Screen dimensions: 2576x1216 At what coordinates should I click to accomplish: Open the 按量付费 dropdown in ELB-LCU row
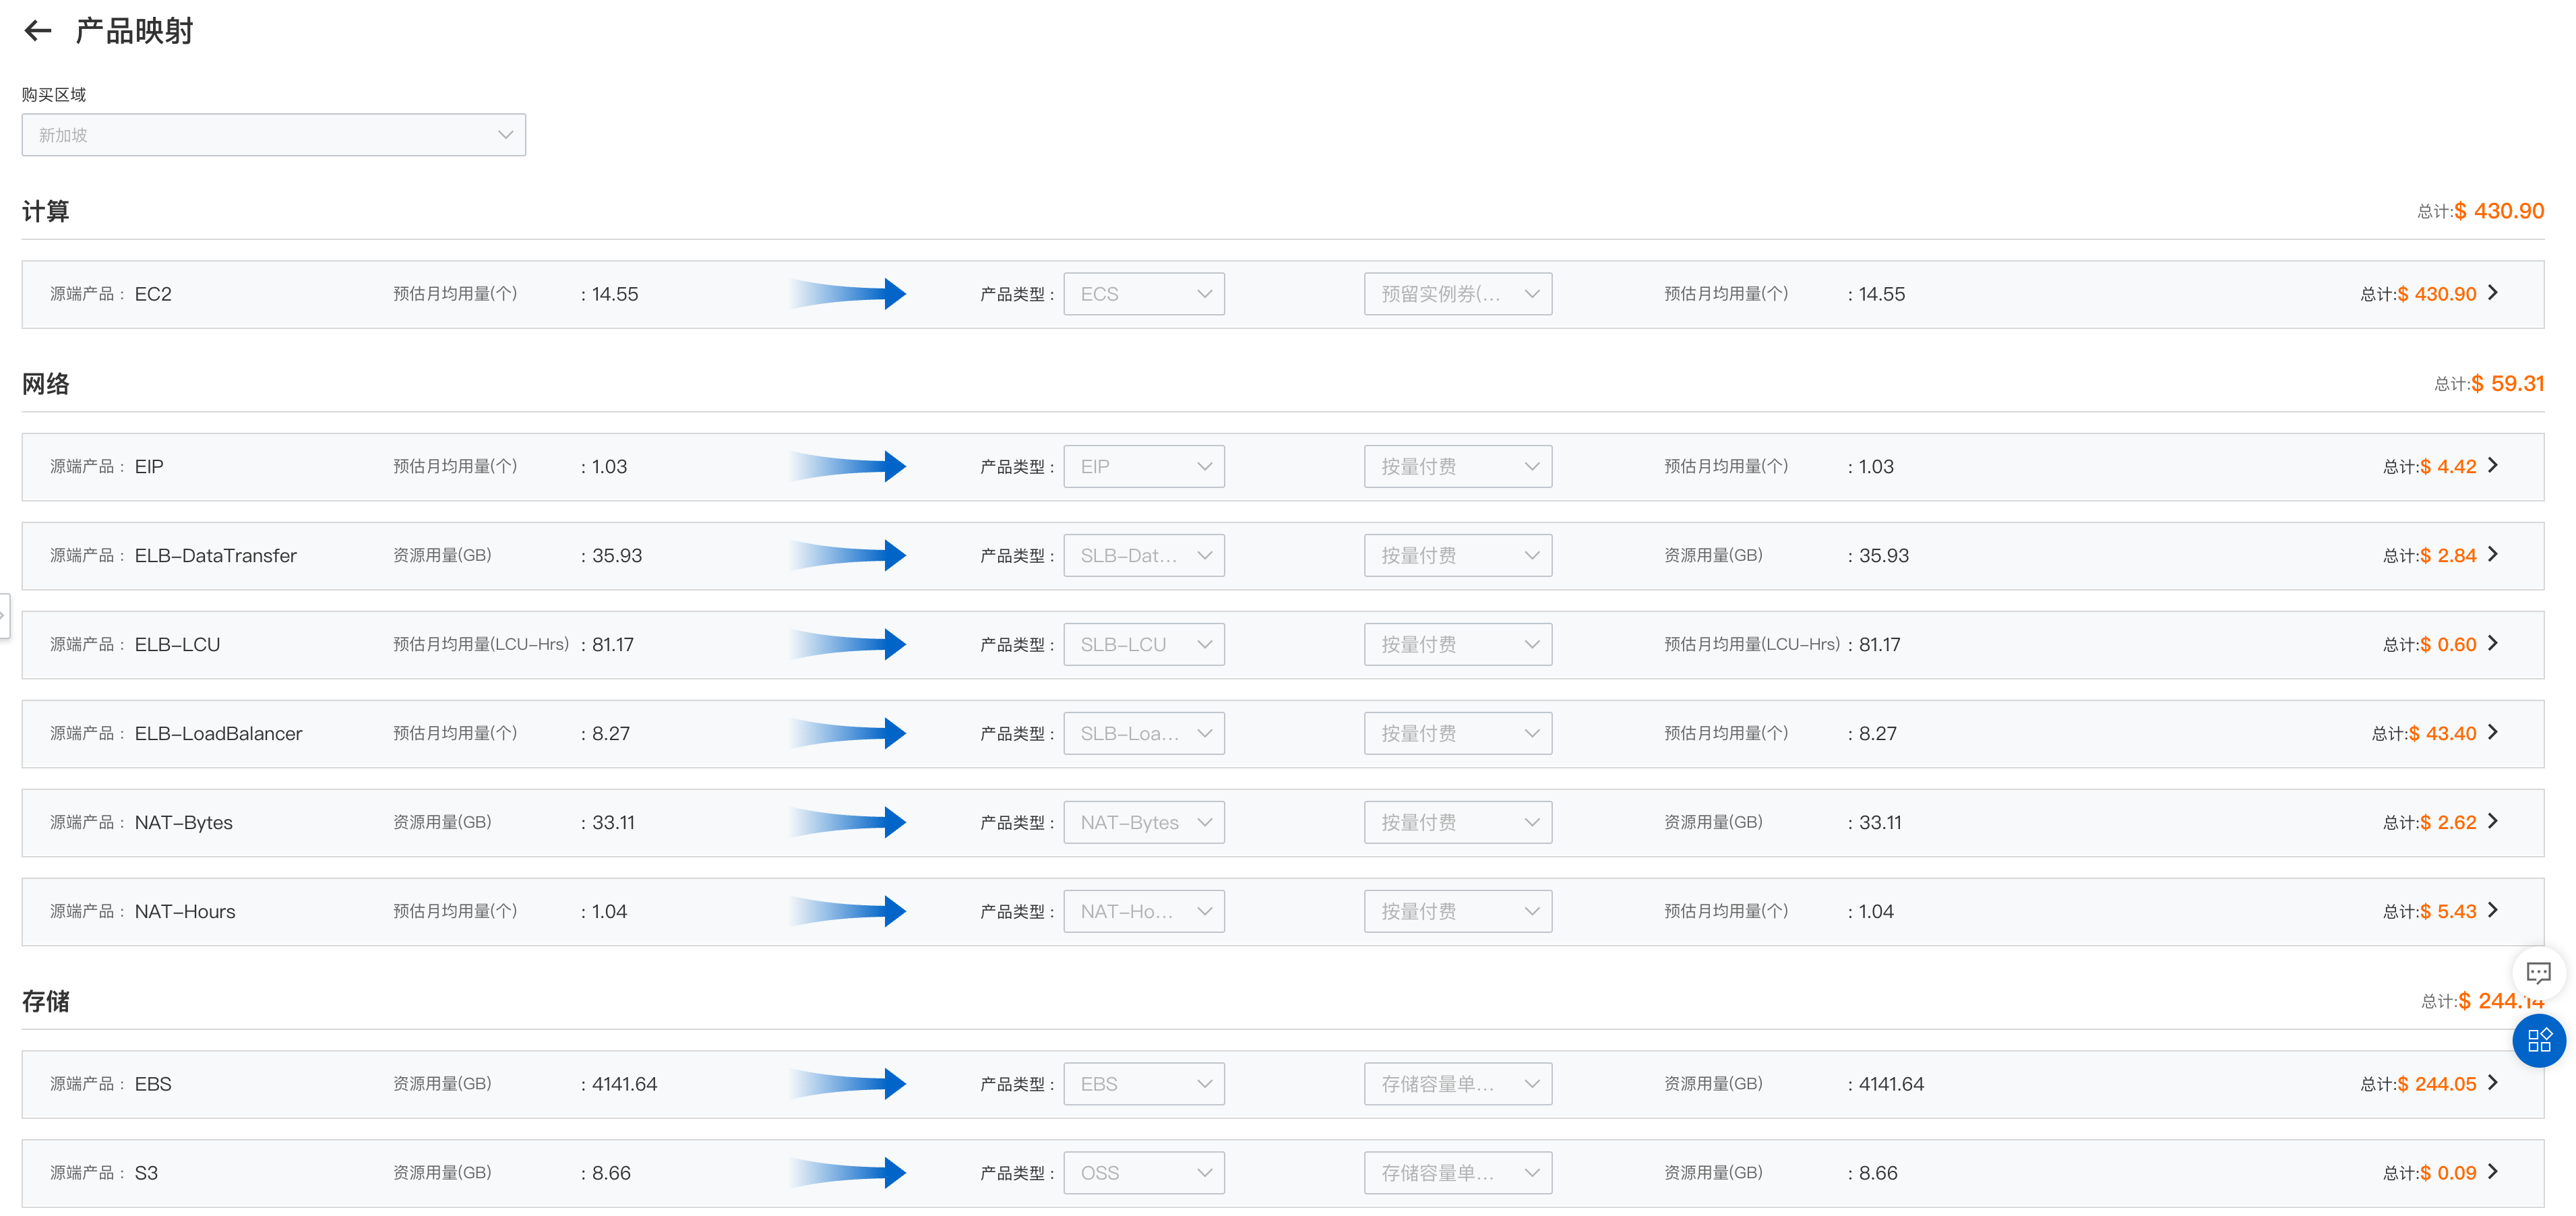[x=1458, y=645]
